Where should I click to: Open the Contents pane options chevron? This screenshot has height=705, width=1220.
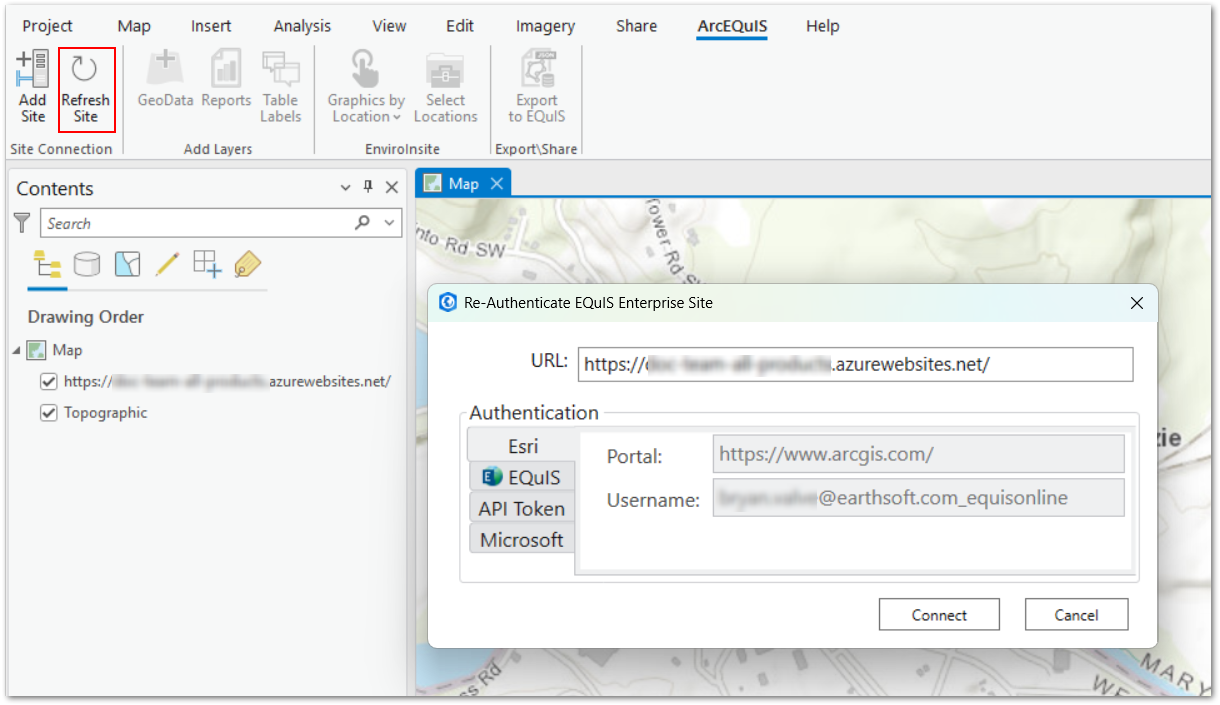pyautogui.click(x=346, y=188)
